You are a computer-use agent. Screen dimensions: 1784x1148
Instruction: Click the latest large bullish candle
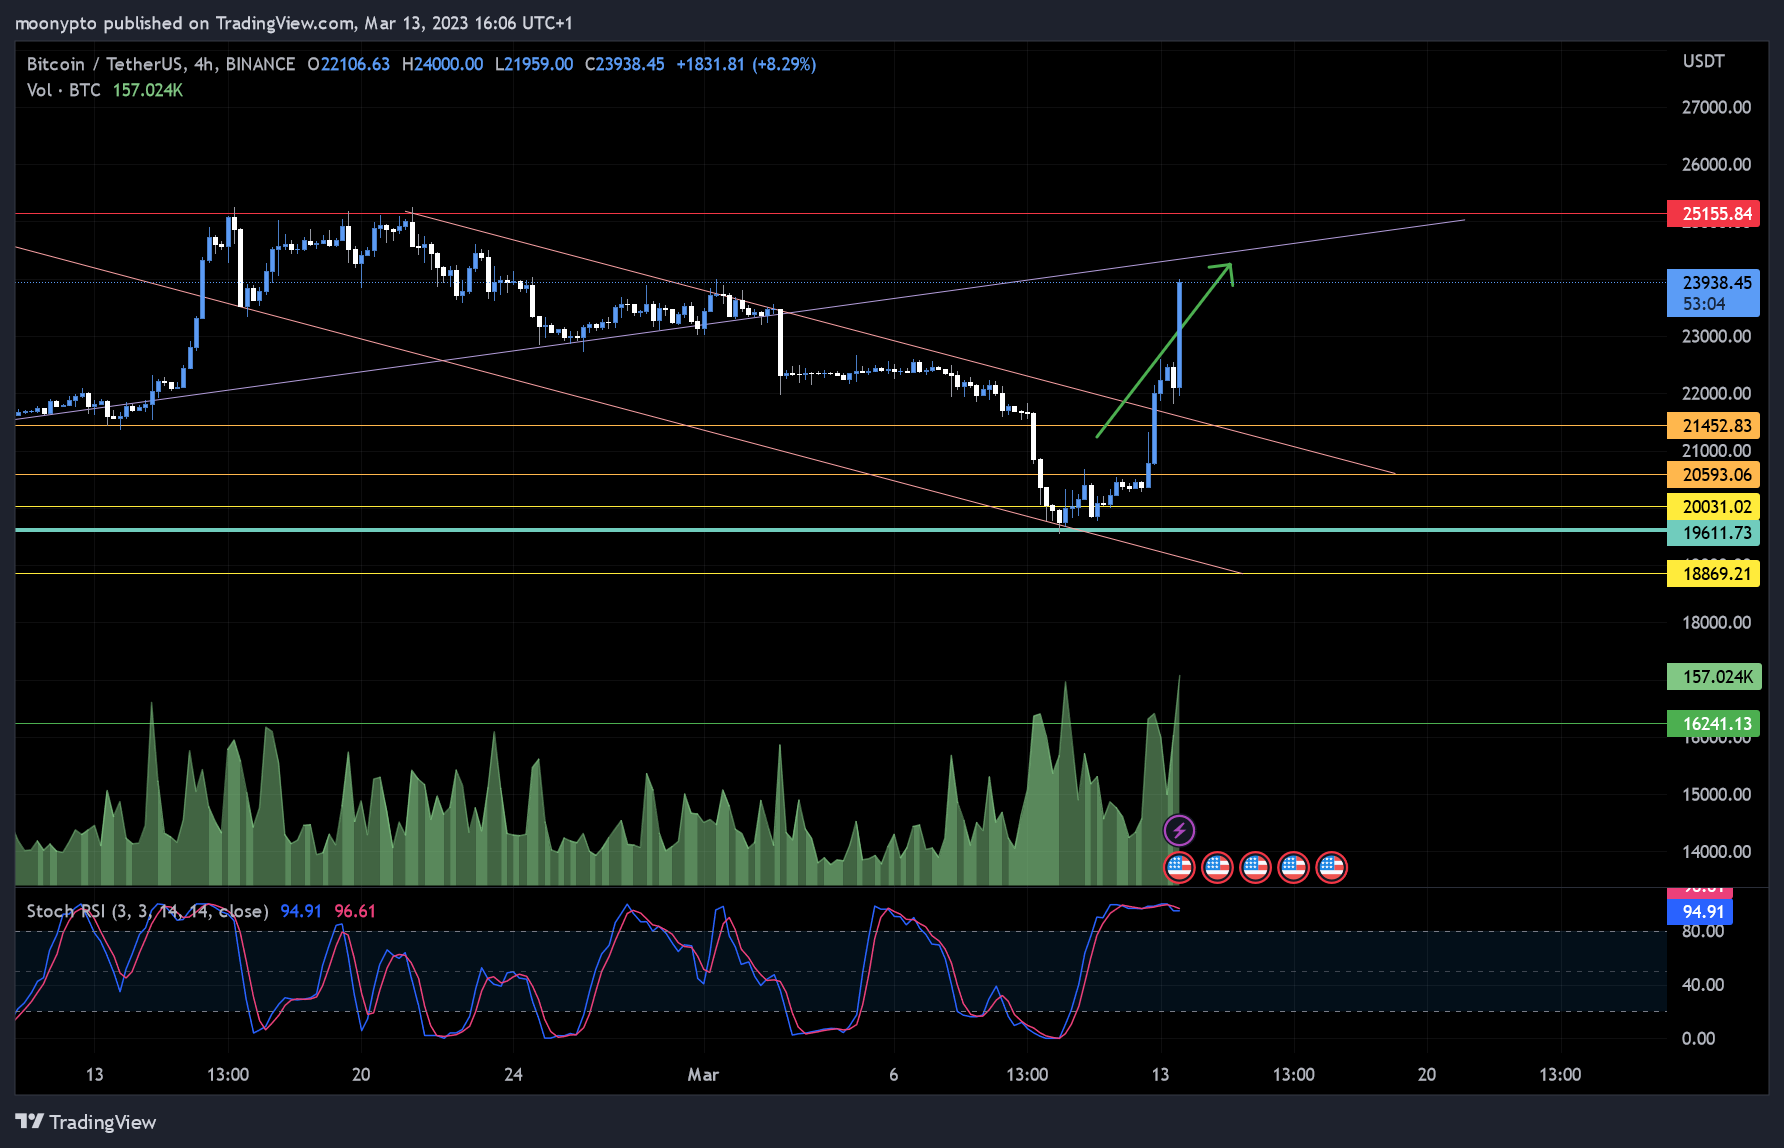[1180, 335]
